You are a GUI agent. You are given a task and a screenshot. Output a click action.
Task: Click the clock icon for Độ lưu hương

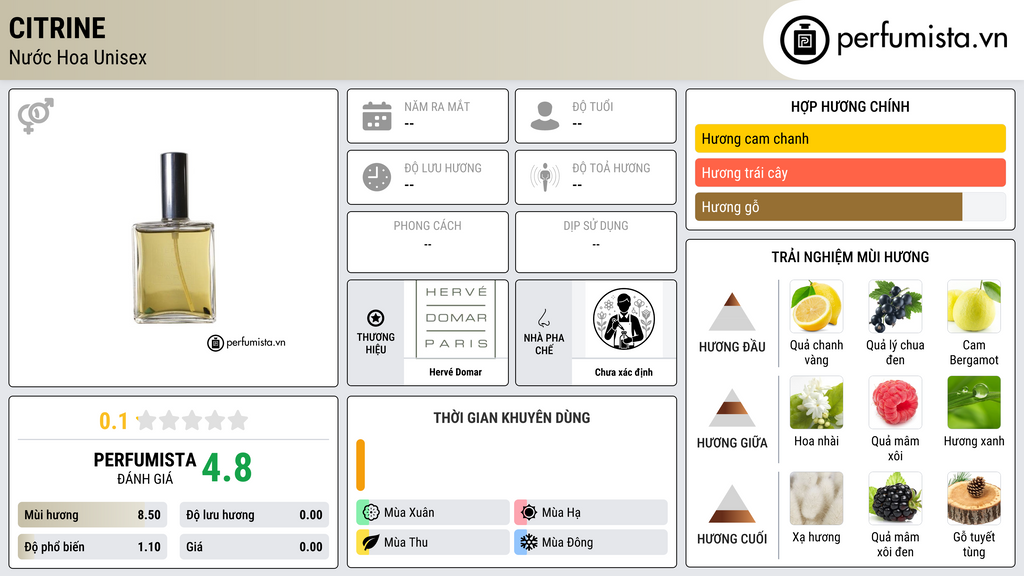pos(377,177)
